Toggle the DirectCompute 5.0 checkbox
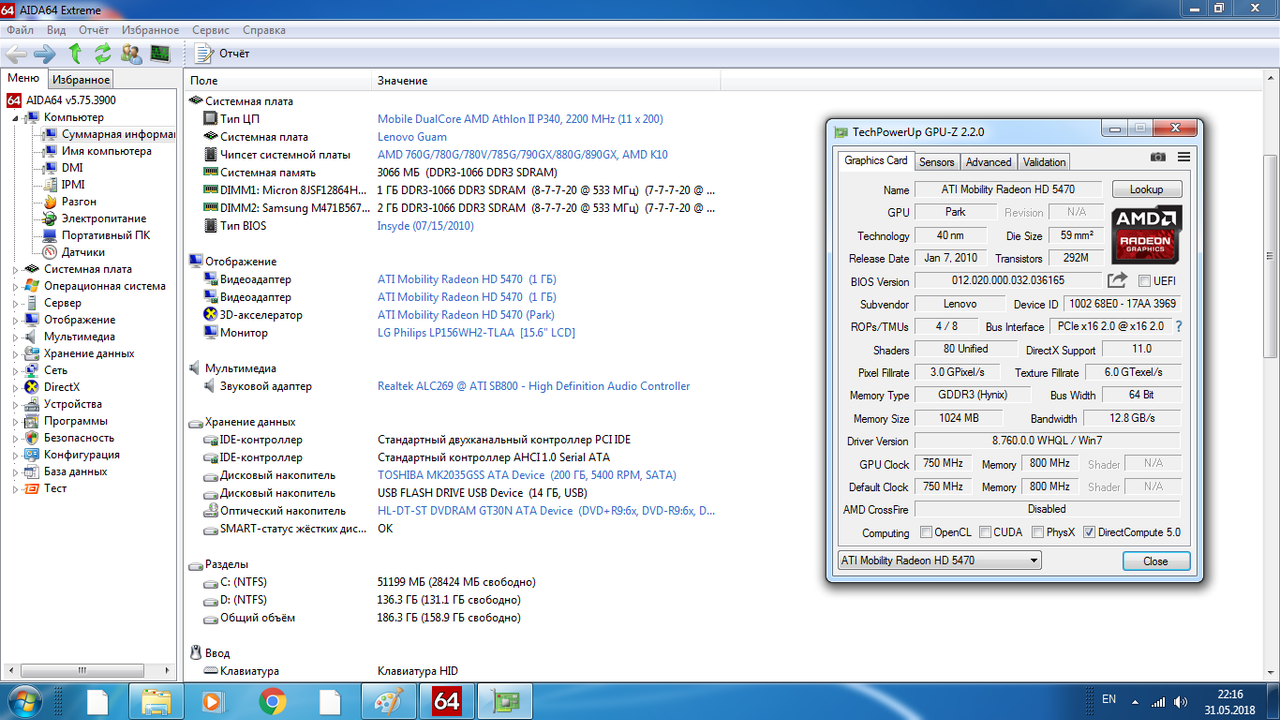This screenshot has height=720, width=1280. coord(1089,532)
